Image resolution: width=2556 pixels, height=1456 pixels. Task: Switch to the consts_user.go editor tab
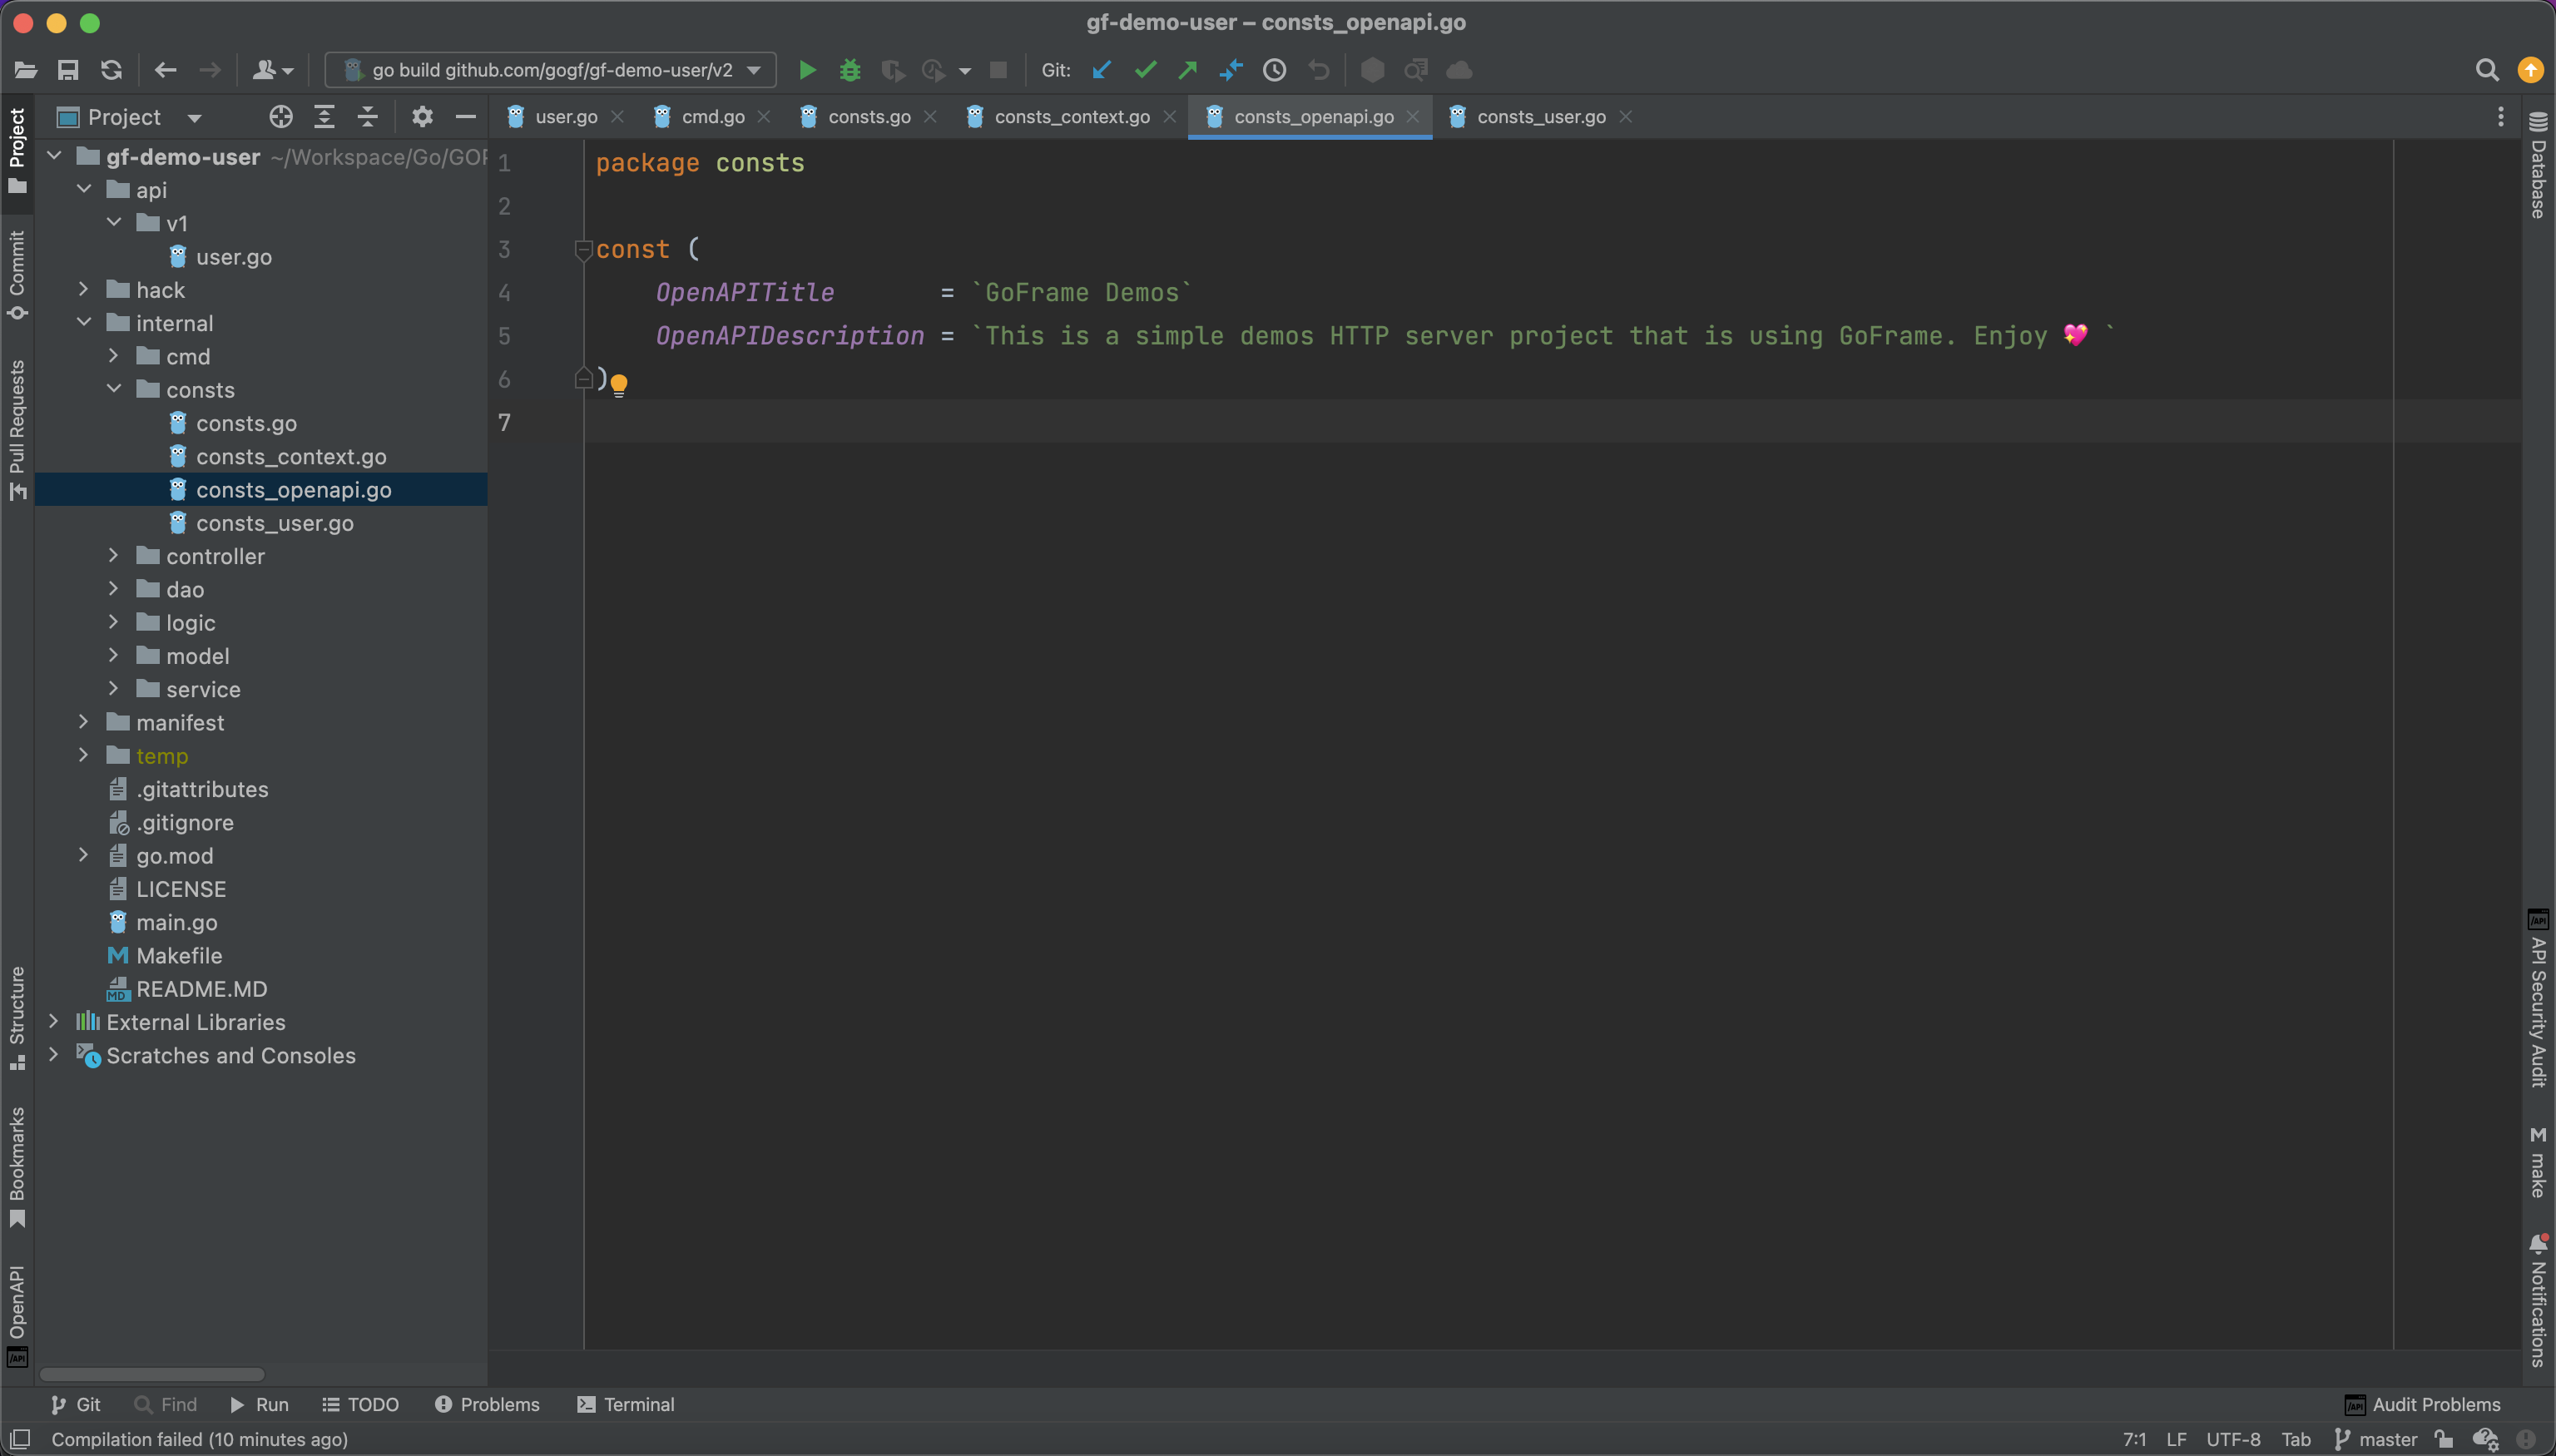[x=1540, y=117]
